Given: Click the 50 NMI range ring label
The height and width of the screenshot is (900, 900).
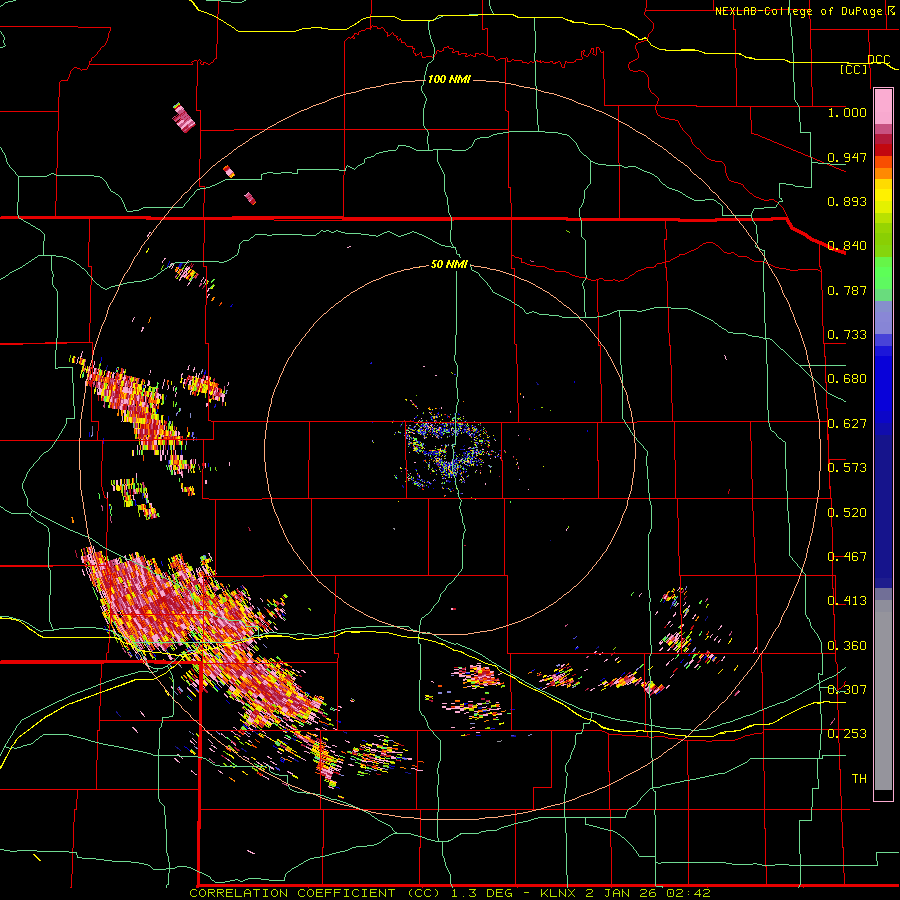Looking at the screenshot, I should point(449,265).
